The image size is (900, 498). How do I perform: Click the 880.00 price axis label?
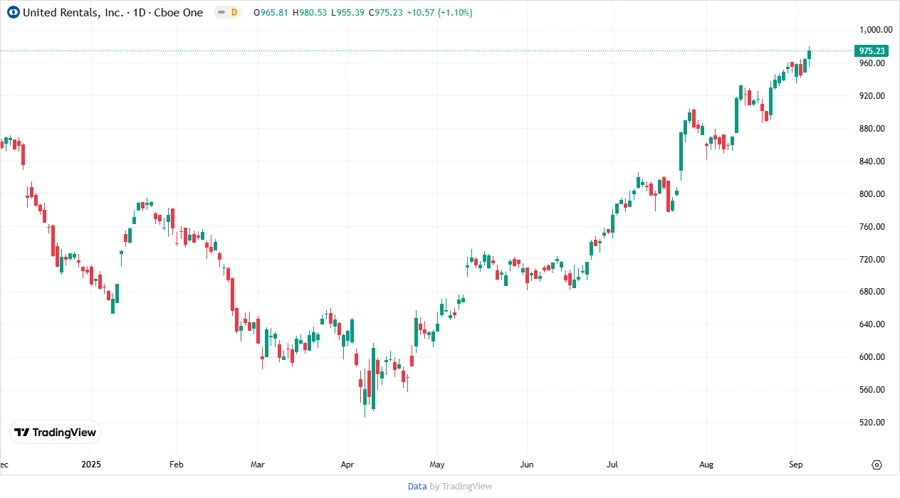pos(872,129)
